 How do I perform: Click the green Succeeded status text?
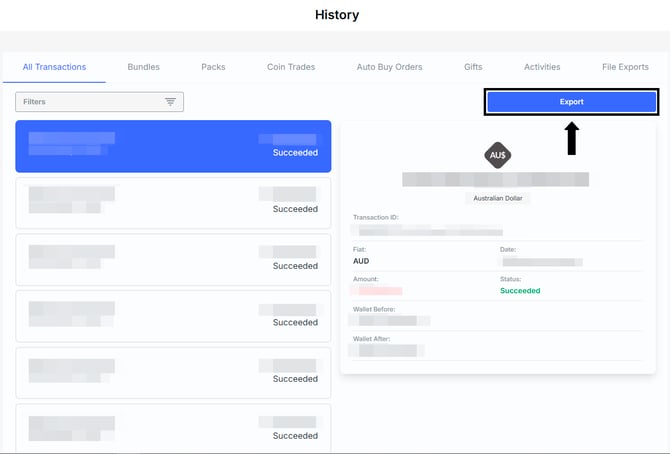click(x=520, y=291)
